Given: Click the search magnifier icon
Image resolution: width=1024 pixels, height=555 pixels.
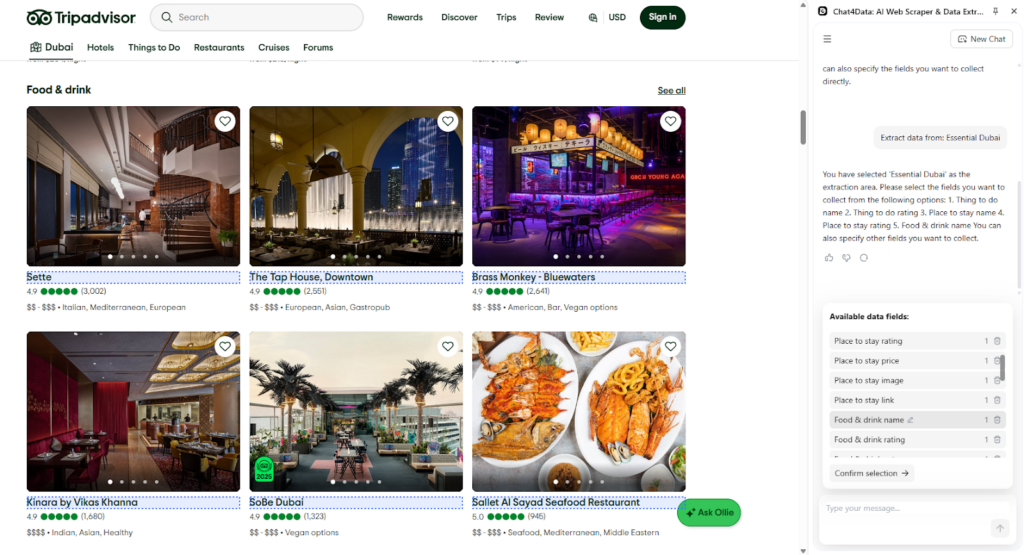Looking at the screenshot, I should click(167, 18).
